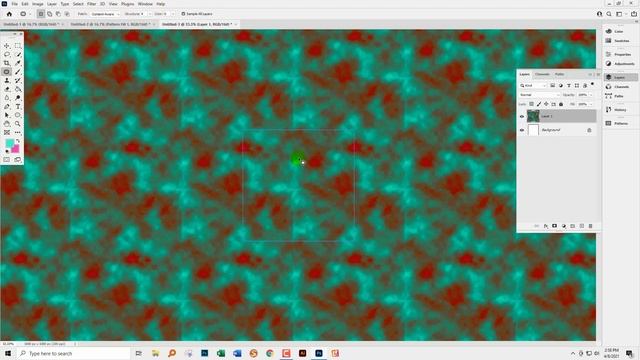This screenshot has height=360, width=640.
Task: Switch to the Untitled Pattern Fill document tab
Action: coord(111,24)
